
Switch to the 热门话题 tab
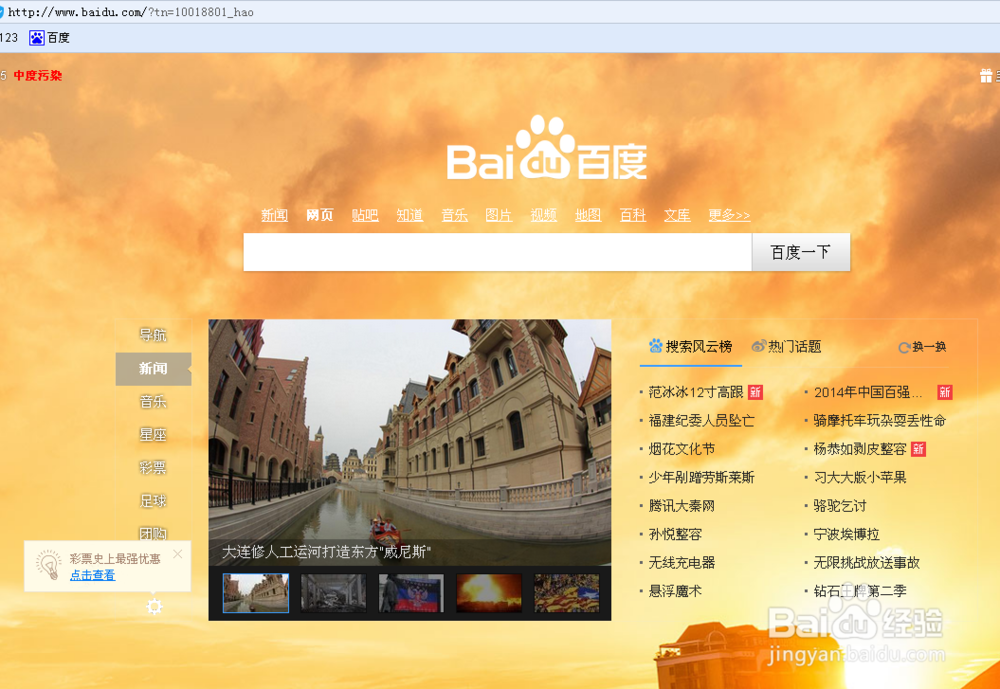coord(786,347)
